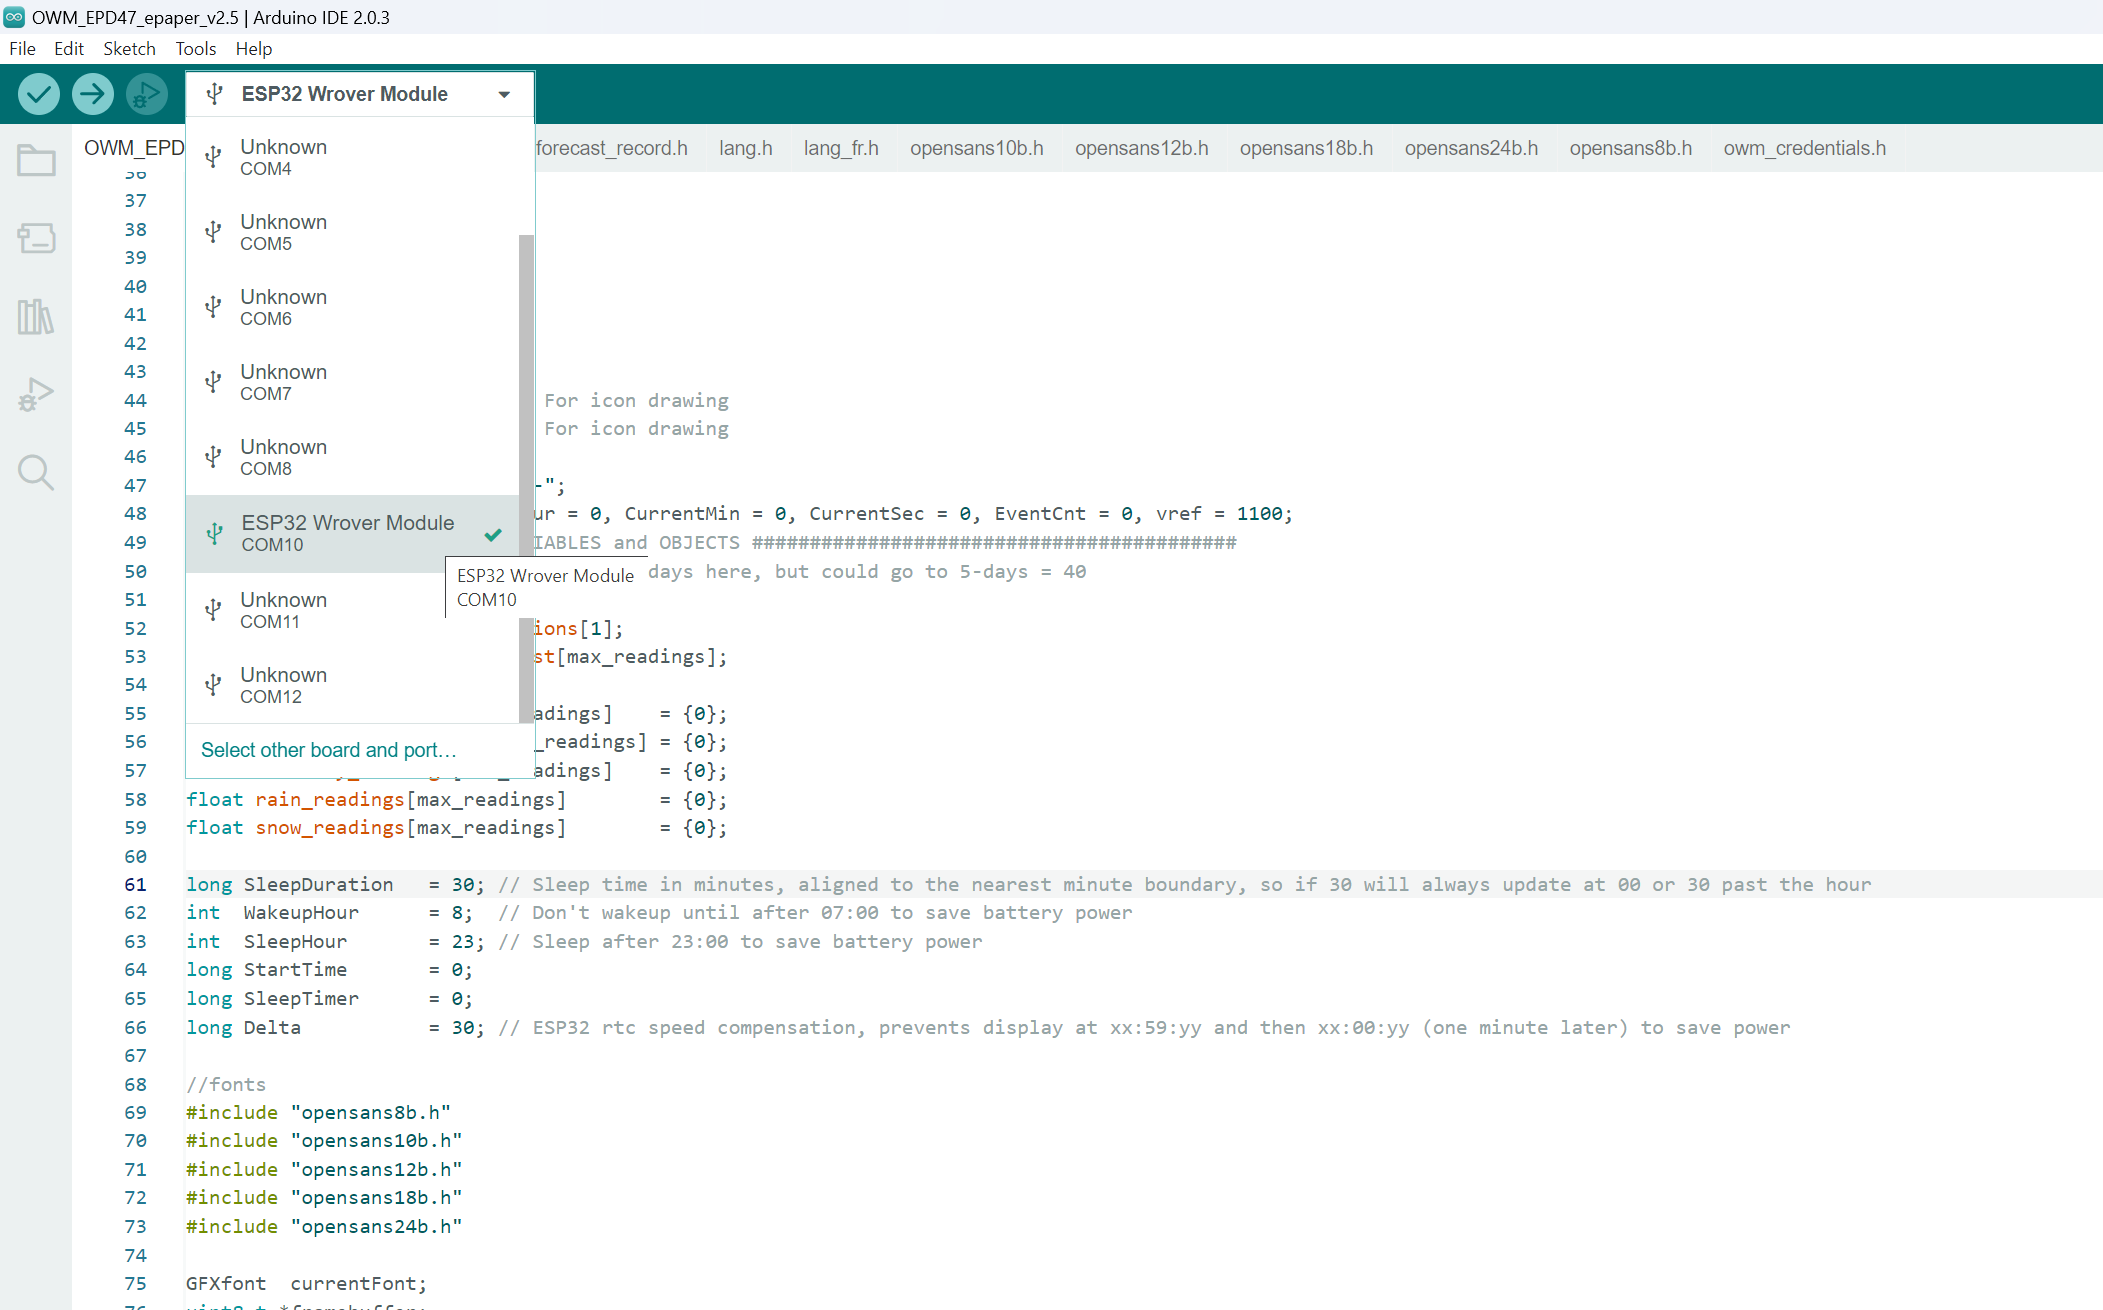Open the Library Manager sidebar icon
Viewport: 2103px width, 1310px height.
click(x=36, y=317)
